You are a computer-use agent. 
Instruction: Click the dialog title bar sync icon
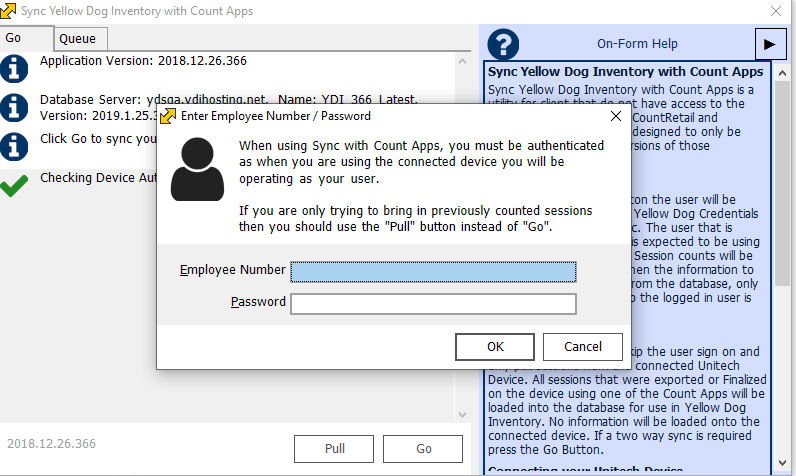click(x=168, y=116)
